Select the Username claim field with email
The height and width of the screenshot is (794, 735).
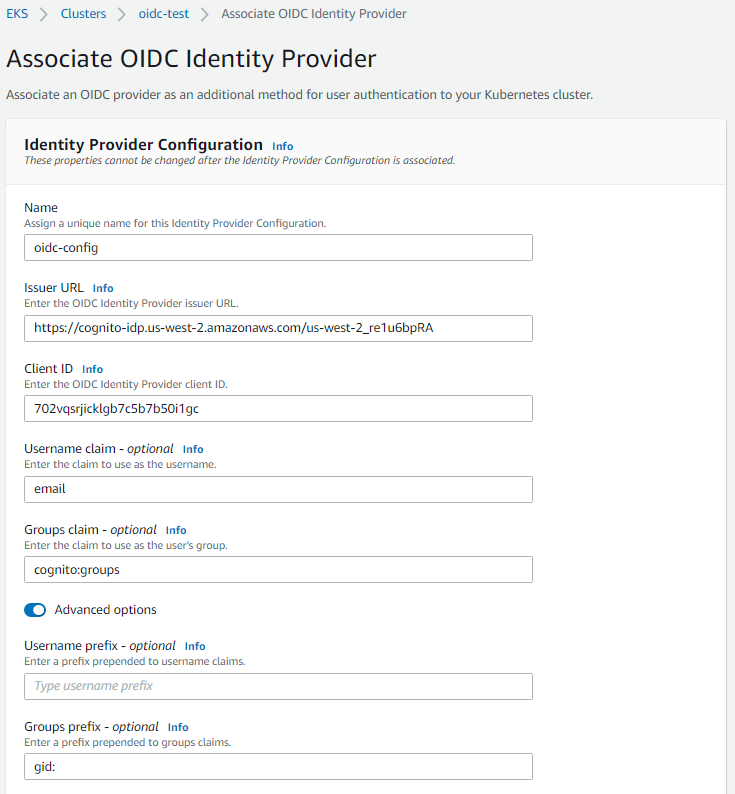[x=278, y=489]
